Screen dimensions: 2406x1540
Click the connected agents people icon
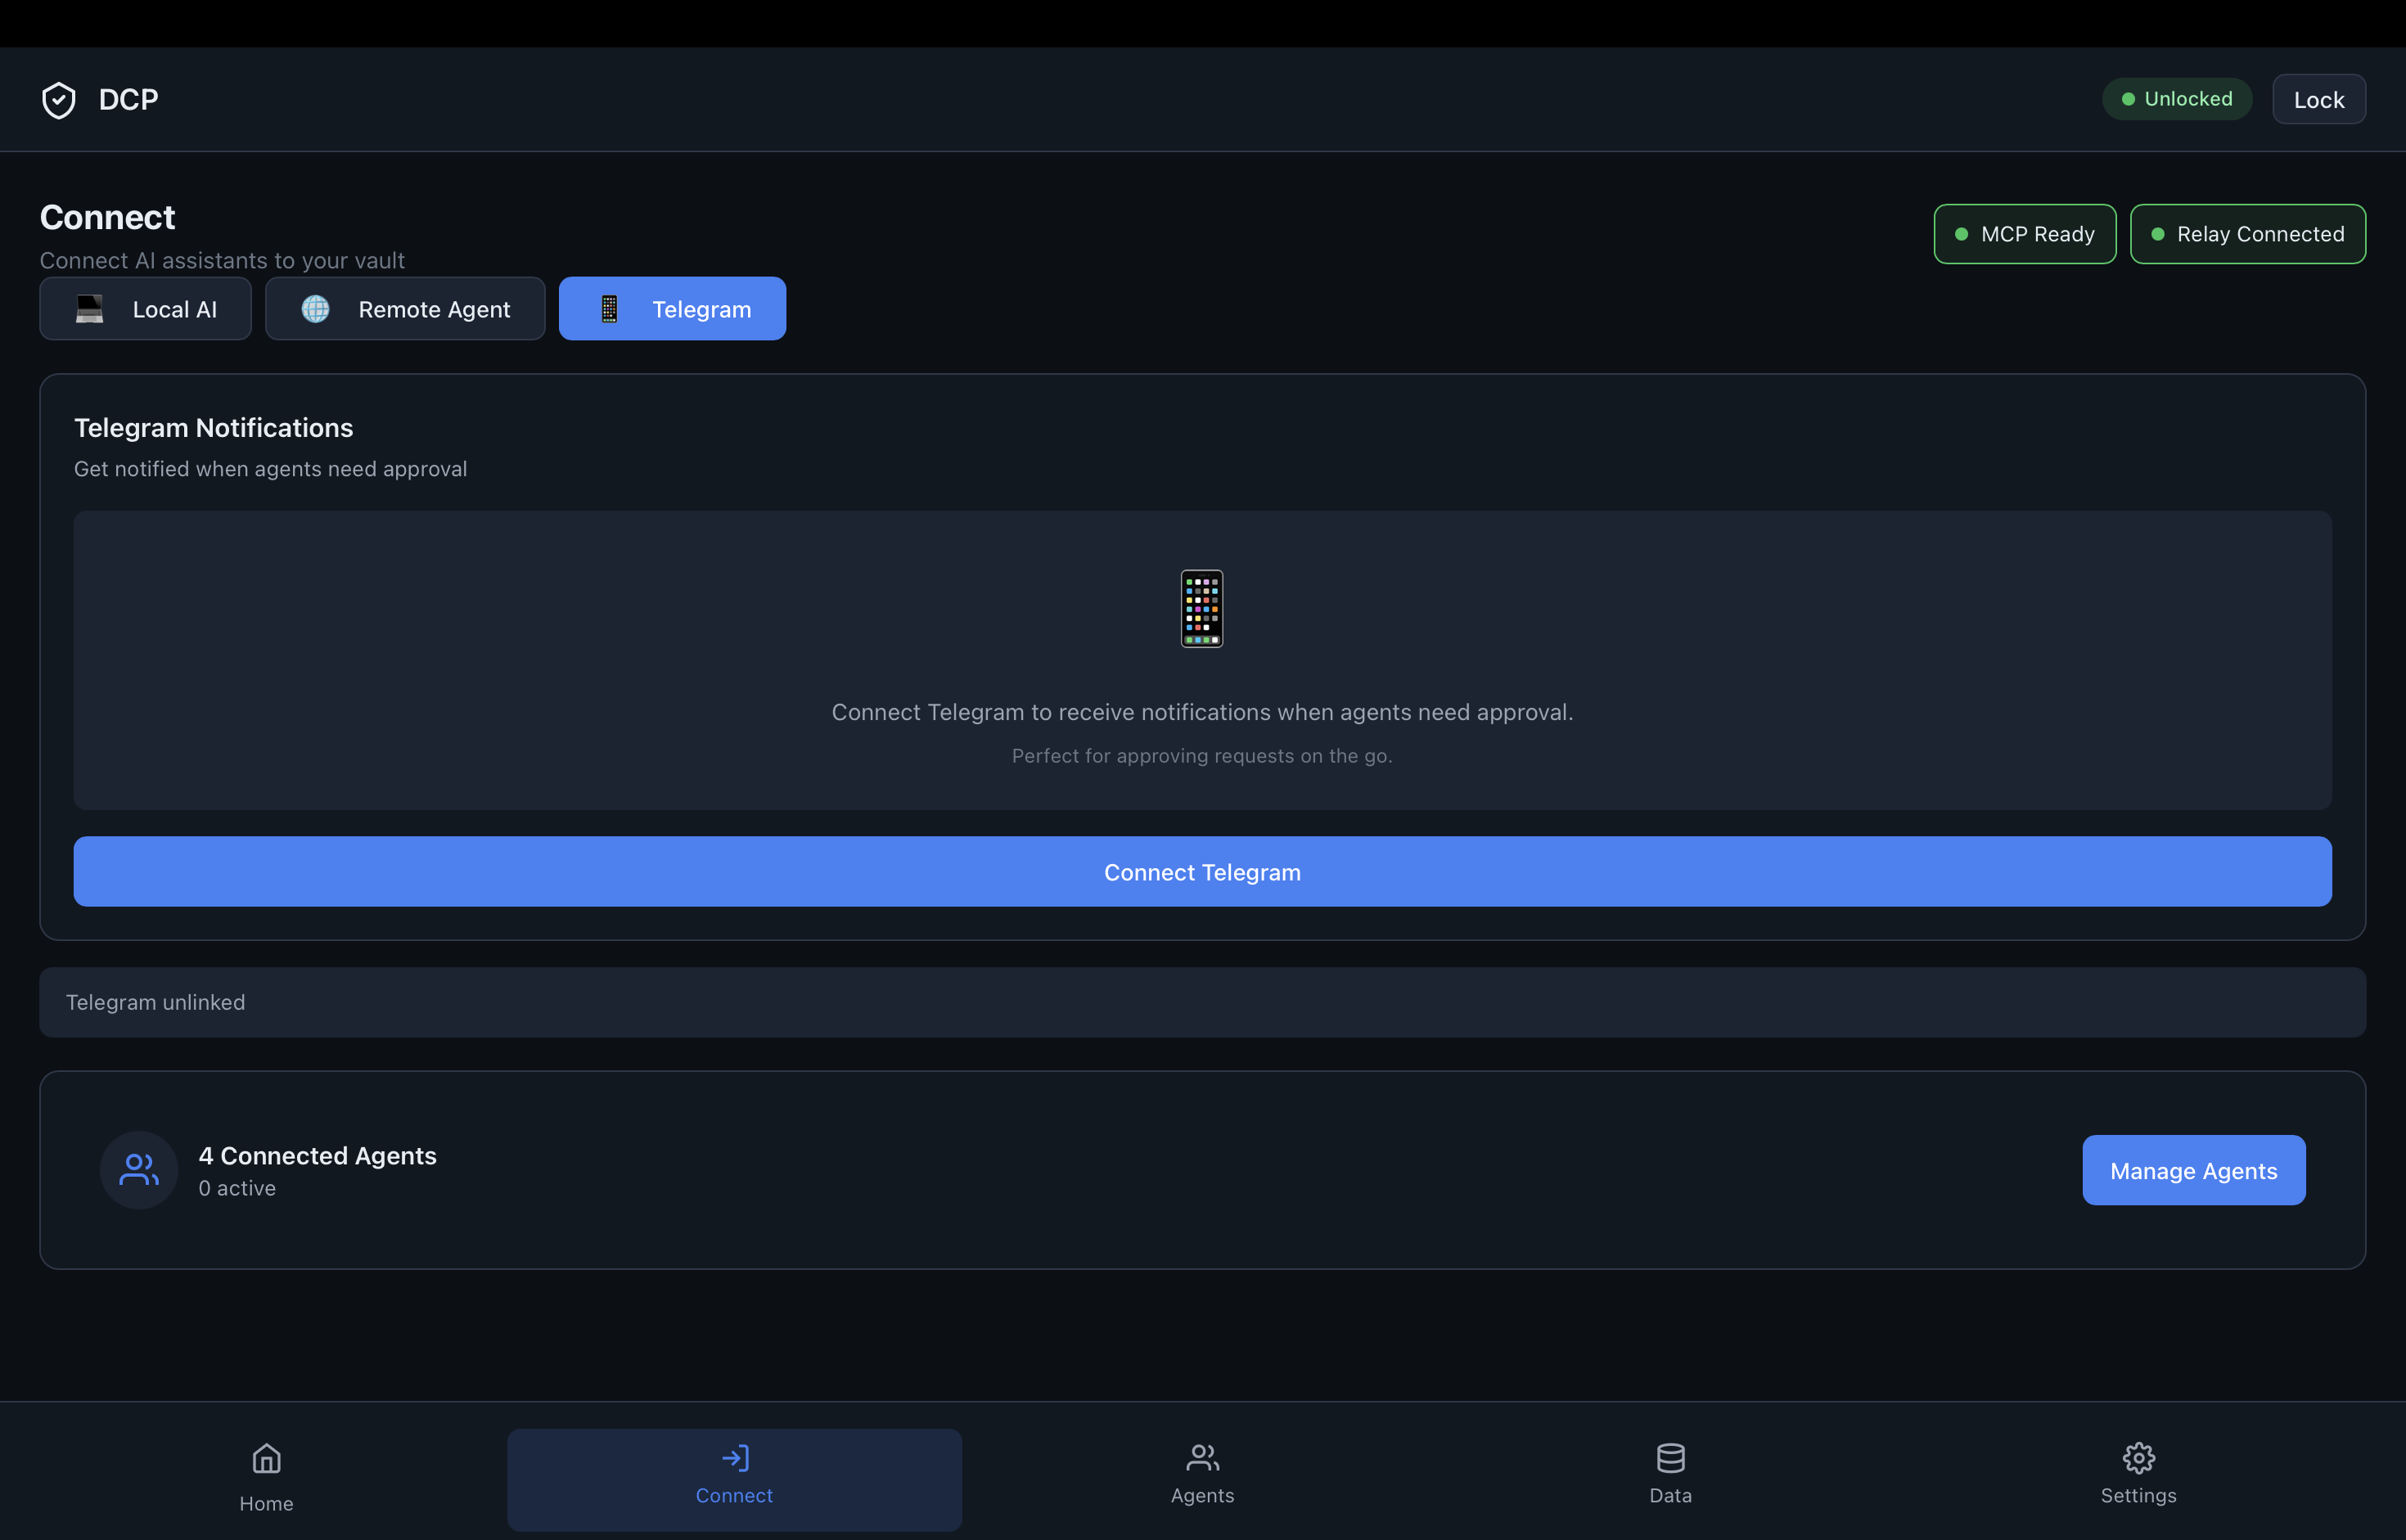point(139,1170)
